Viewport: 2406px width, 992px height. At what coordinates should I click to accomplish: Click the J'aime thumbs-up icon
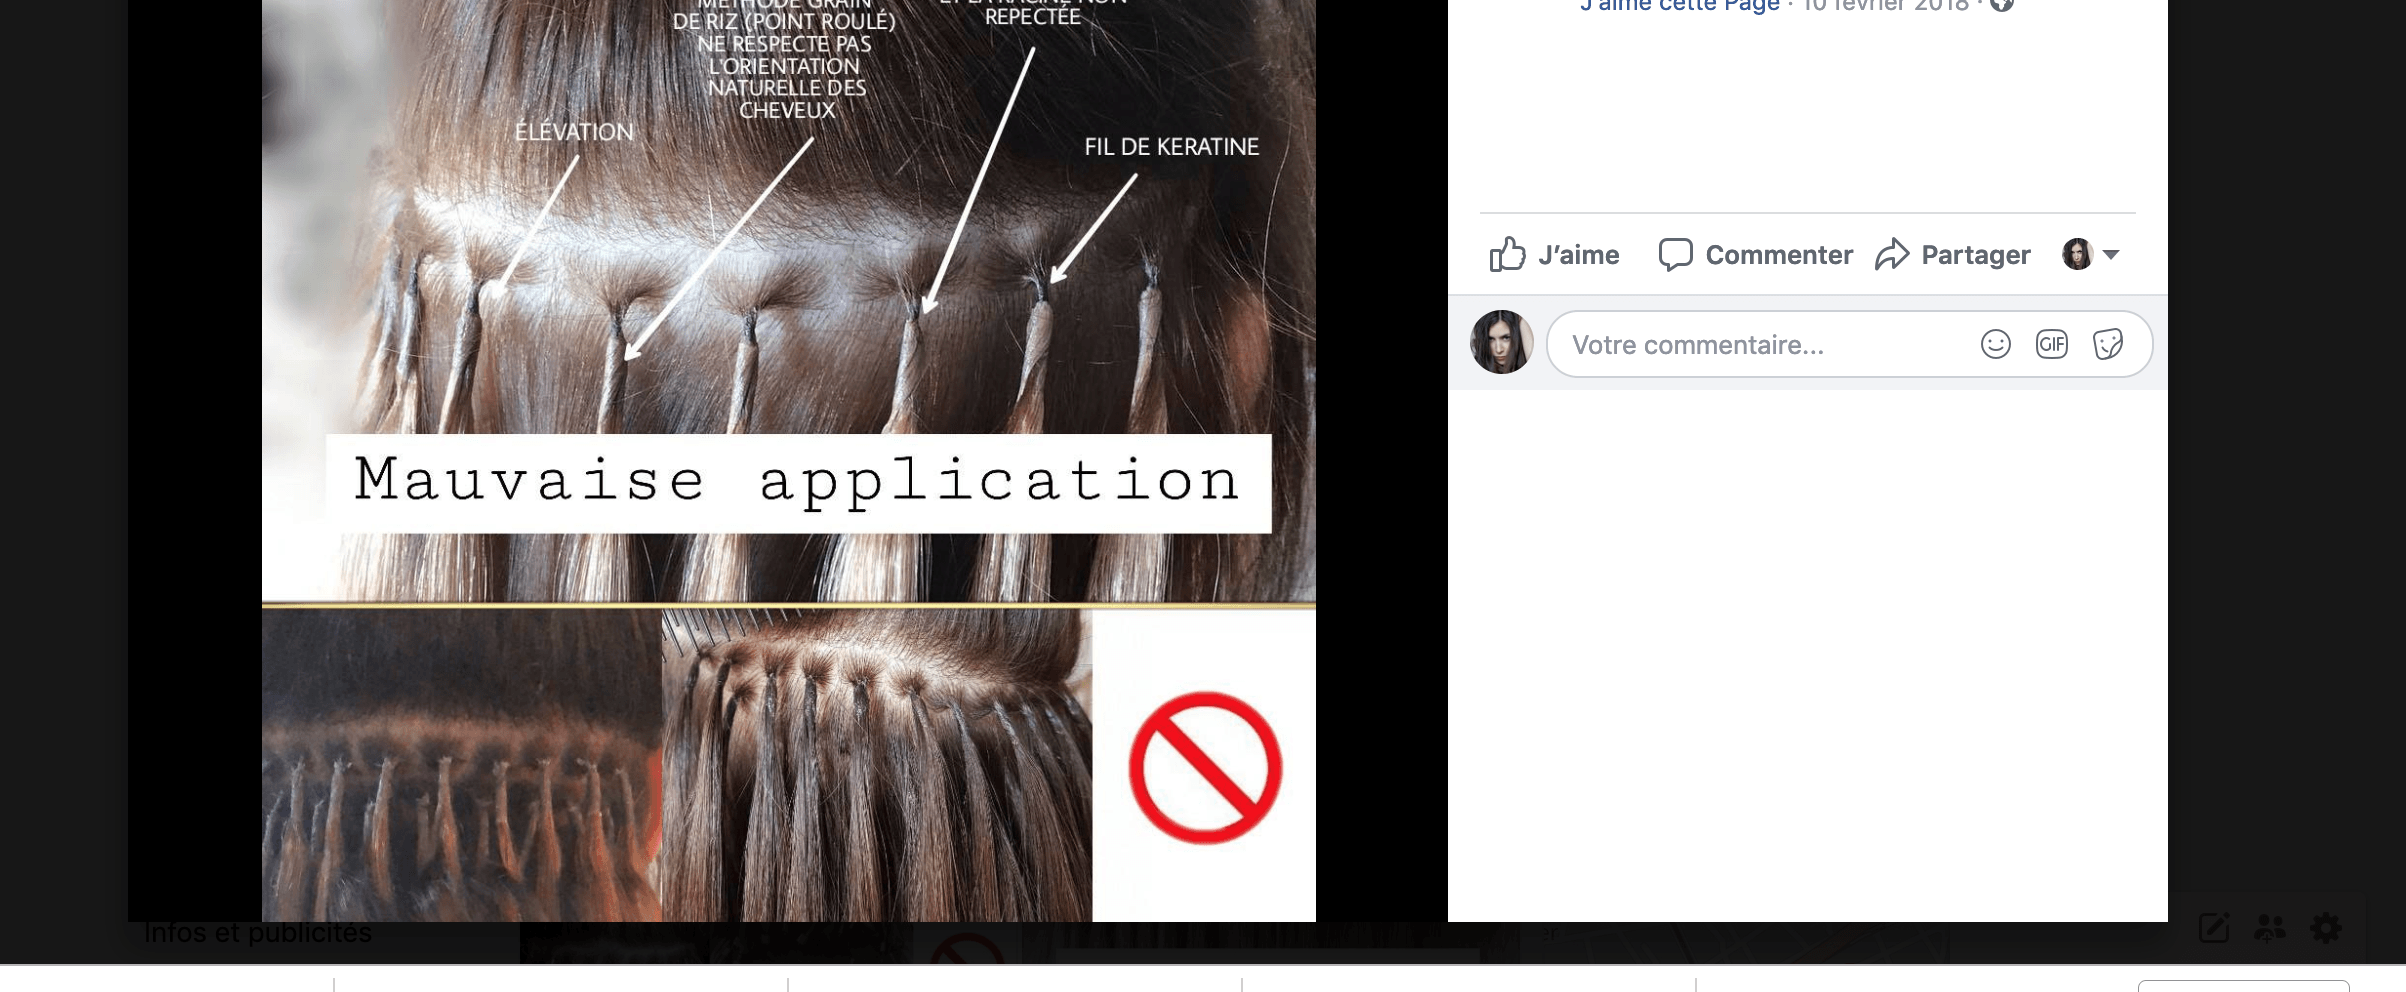coord(1507,254)
